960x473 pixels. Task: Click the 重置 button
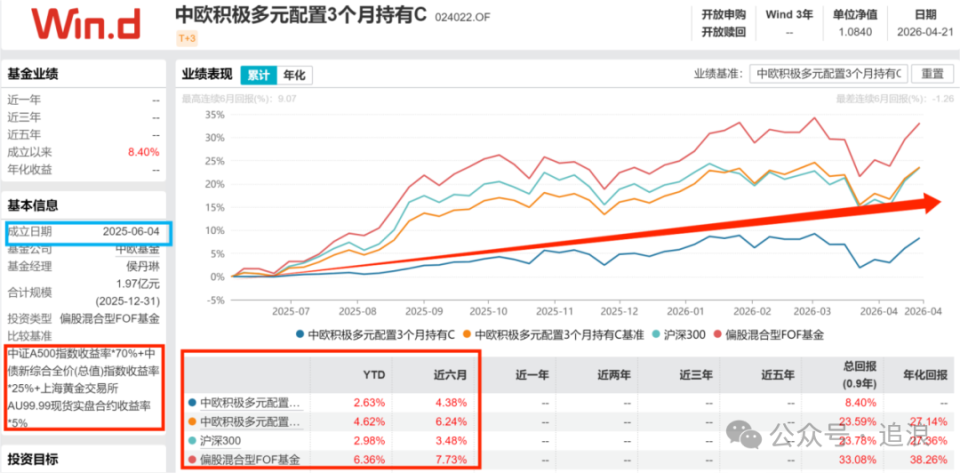click(932, 74)
